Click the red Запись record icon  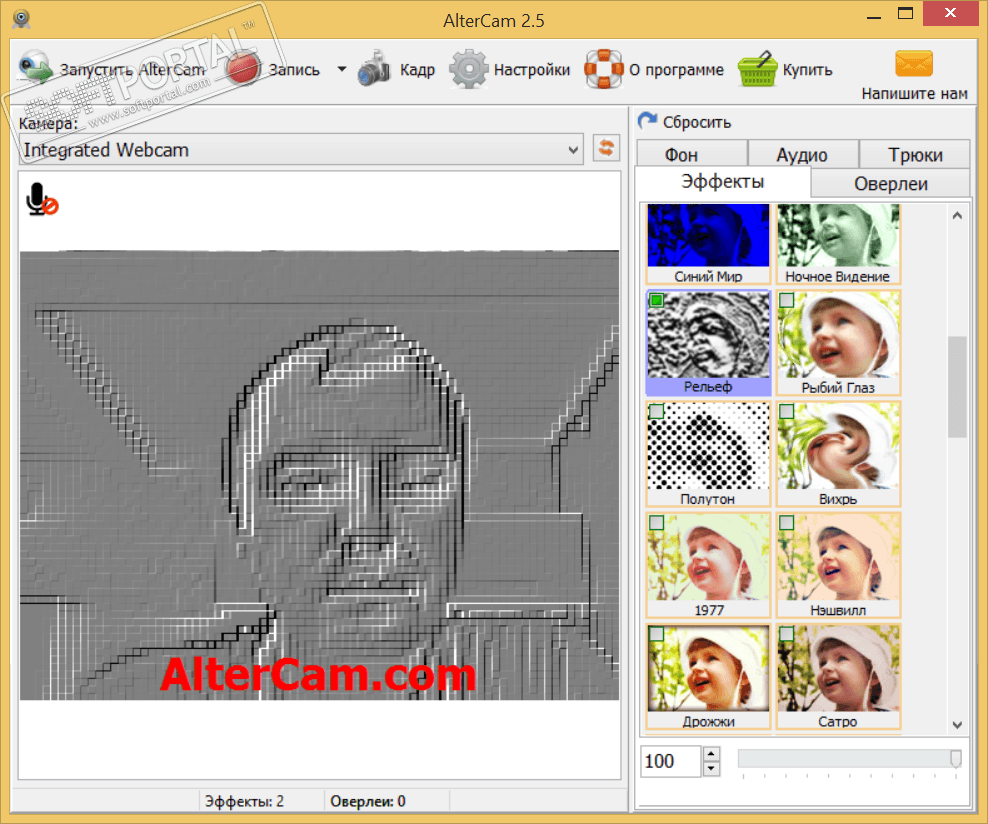pyautogui.click(x=243, y=69)
